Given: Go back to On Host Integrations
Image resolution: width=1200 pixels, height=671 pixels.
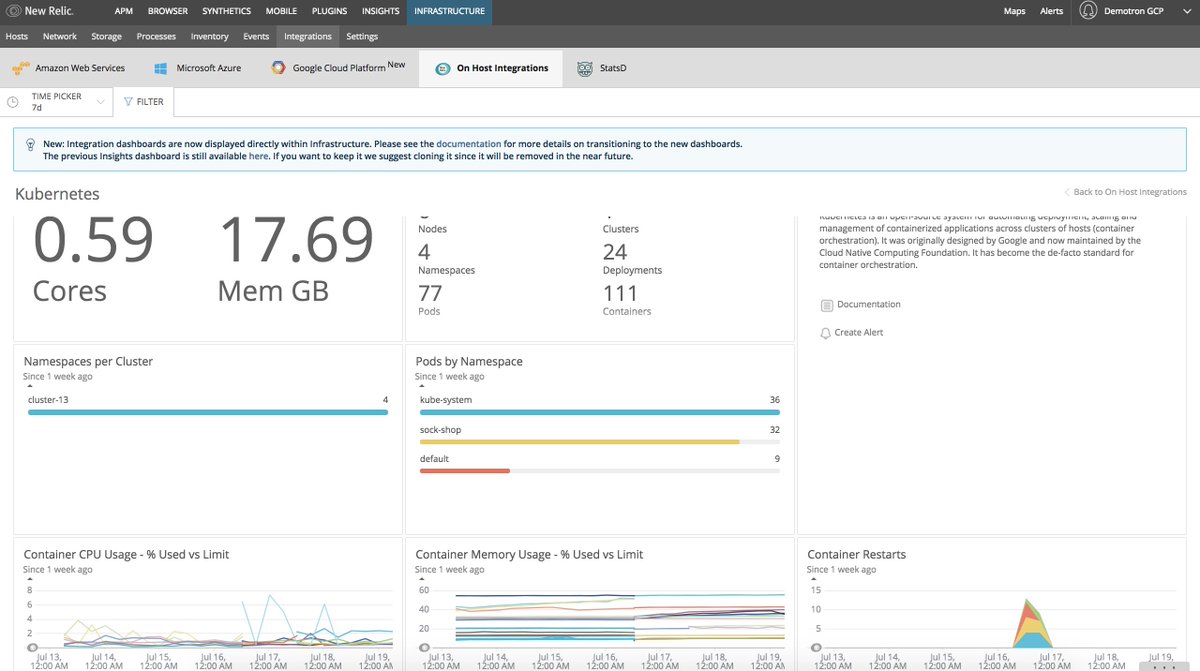Looking at the screenshot, I should pos(1126,192).
